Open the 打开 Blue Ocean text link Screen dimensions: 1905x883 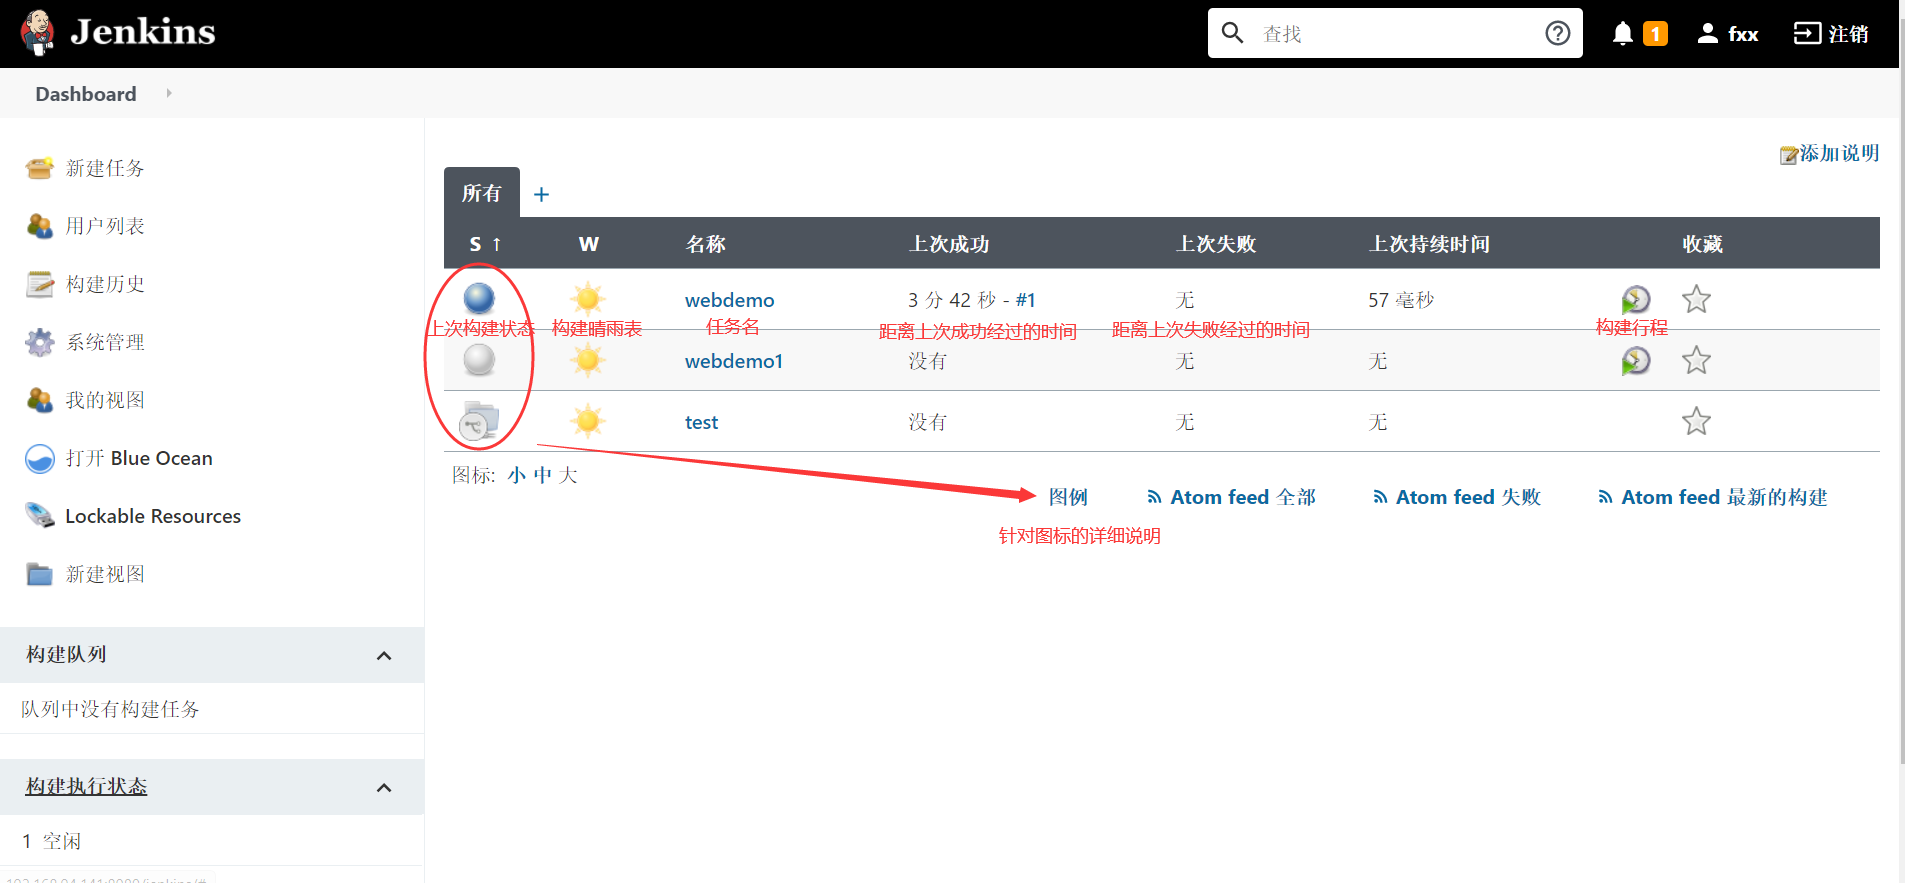139,458
